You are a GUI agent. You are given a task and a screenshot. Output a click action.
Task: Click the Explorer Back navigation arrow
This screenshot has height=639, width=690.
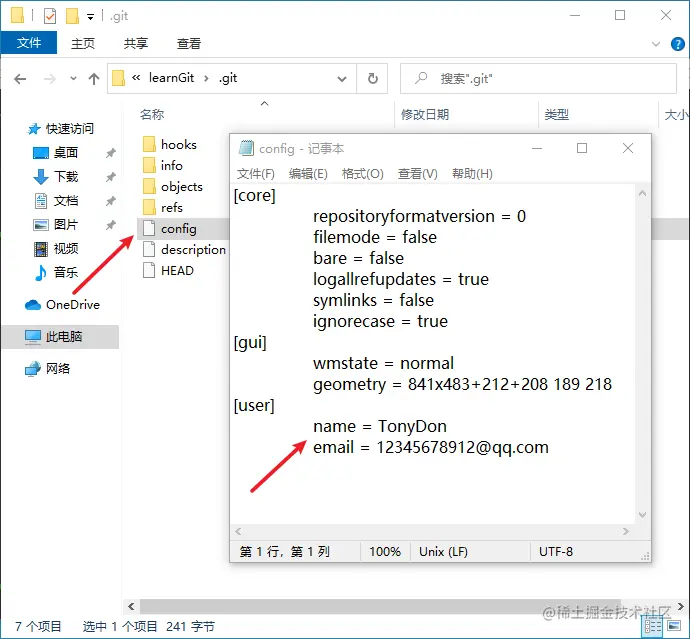point(20,79)
